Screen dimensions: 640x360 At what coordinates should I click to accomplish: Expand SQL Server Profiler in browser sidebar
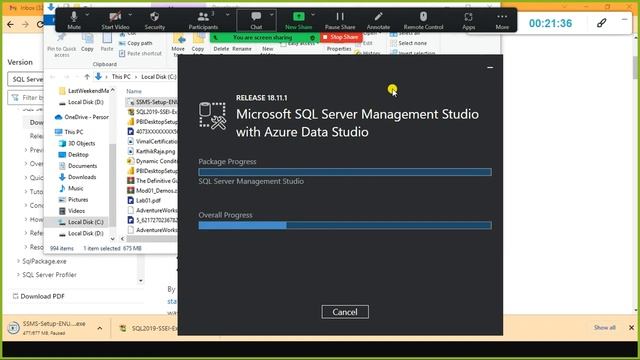pyautogui.click(x=18, y=275)
